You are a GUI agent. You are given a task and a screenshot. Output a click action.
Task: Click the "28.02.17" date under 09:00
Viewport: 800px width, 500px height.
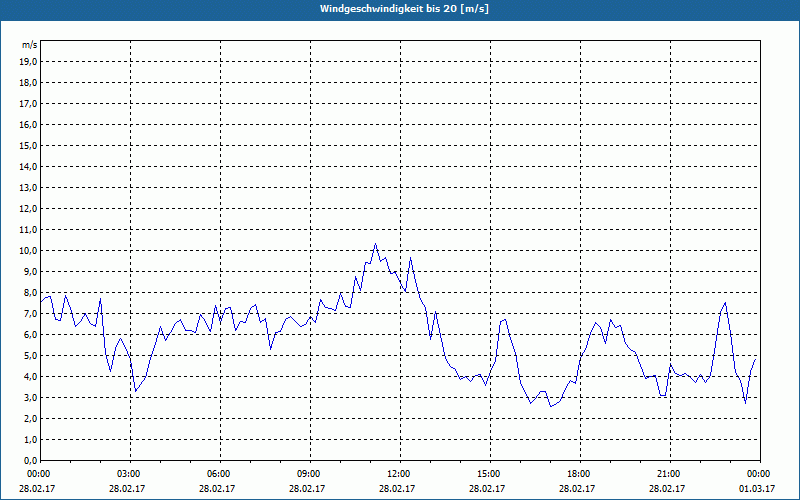click(x=307, y=488)
